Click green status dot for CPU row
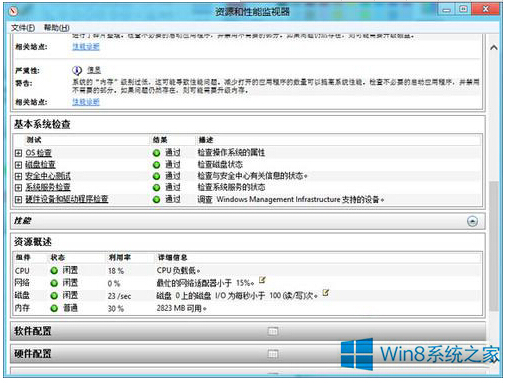The height and width of the screenshot is (383, 508). [54, 271]
